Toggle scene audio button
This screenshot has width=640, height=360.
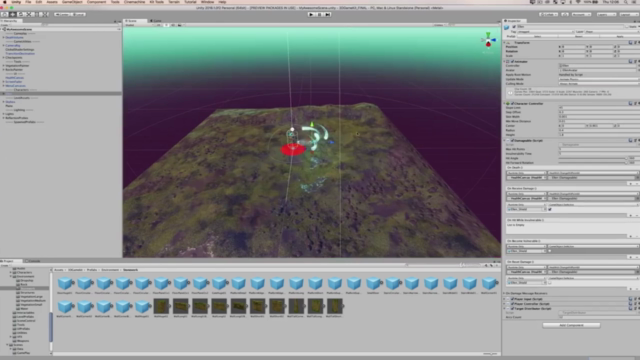click(x=173, y=25)
